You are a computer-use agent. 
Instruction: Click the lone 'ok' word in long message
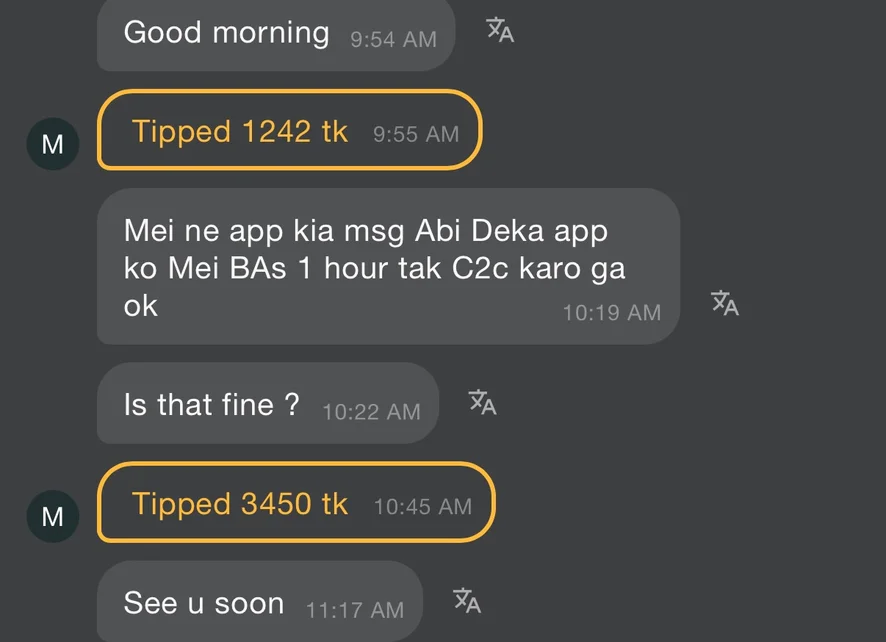[141, 305]
